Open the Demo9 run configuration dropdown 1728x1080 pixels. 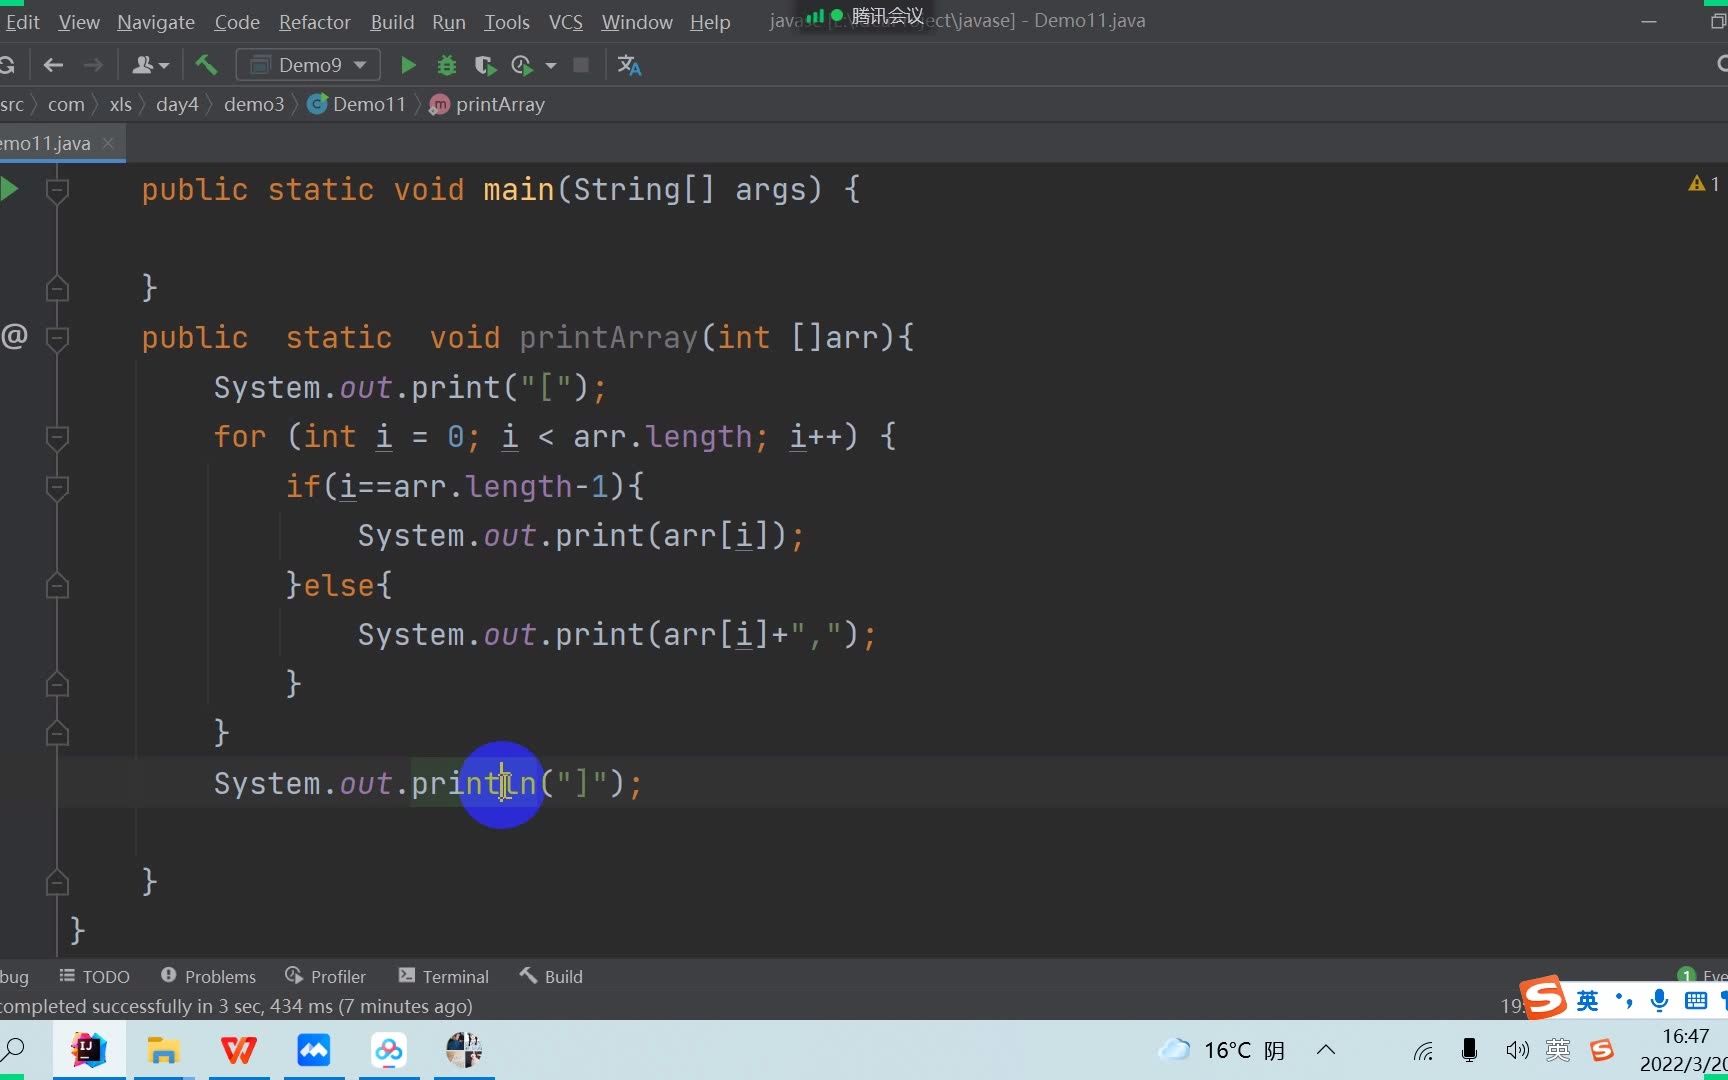[308, 65]
